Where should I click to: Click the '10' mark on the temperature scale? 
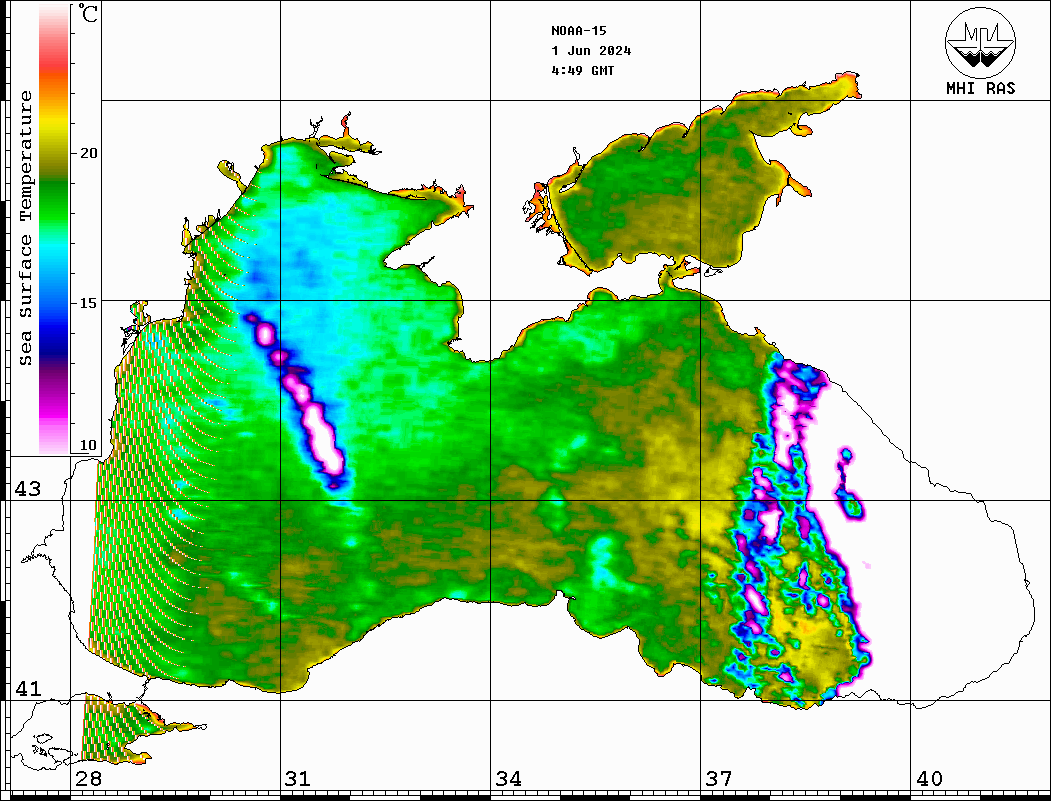coord(88,445)
